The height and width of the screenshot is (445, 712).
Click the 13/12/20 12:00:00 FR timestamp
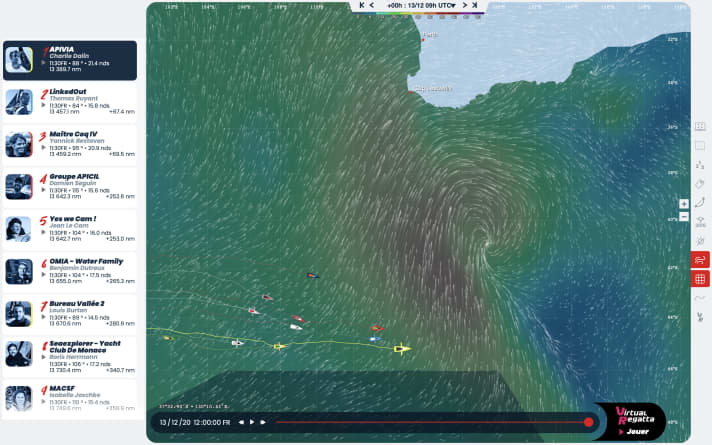tap(195, 422)
